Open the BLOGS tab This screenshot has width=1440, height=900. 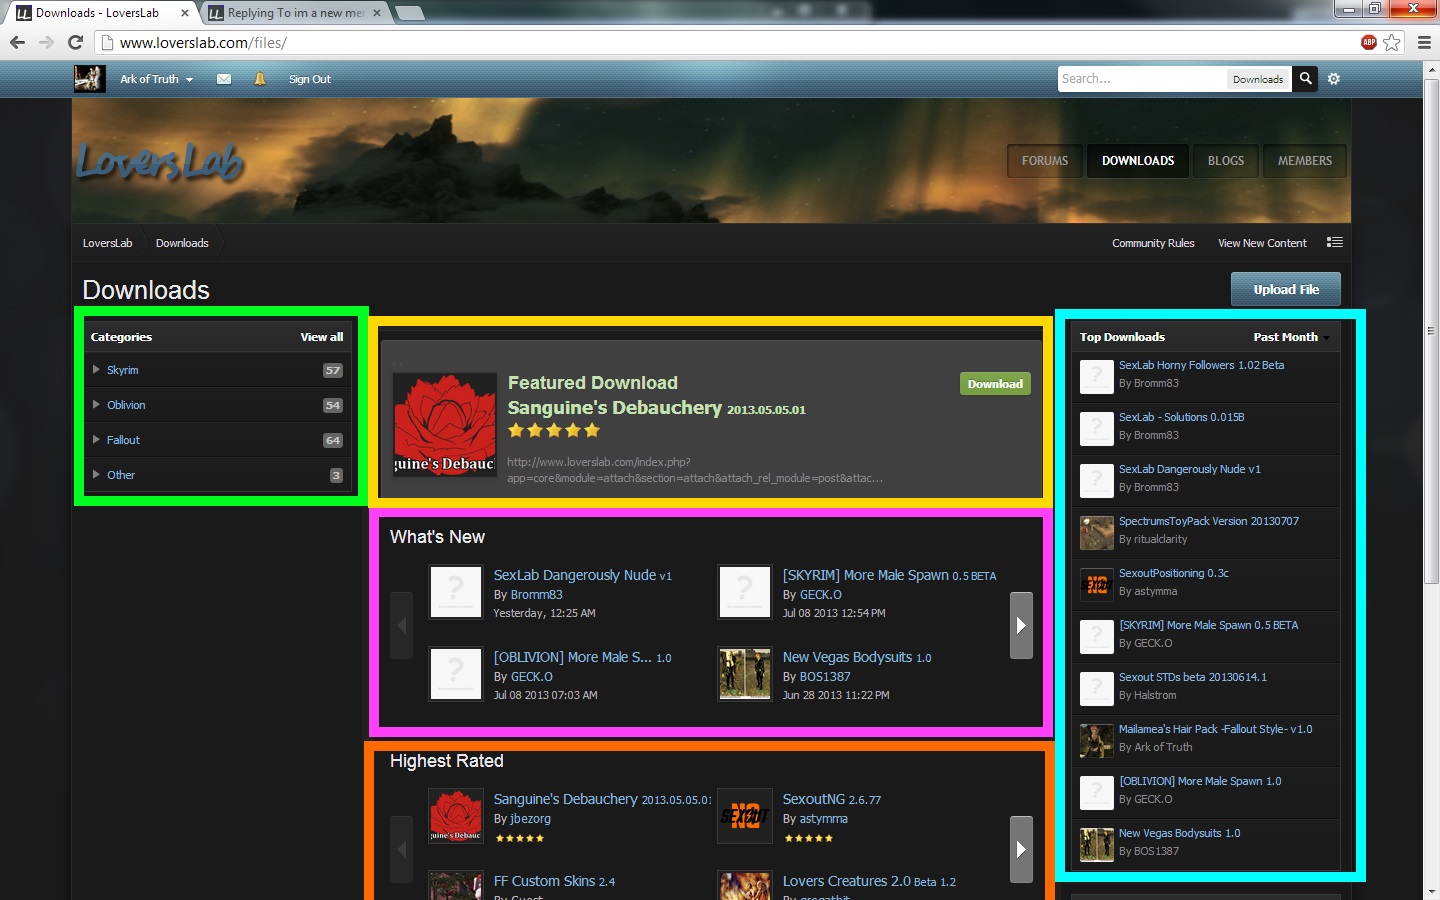pyautogui.click(x=1226, y=161)
